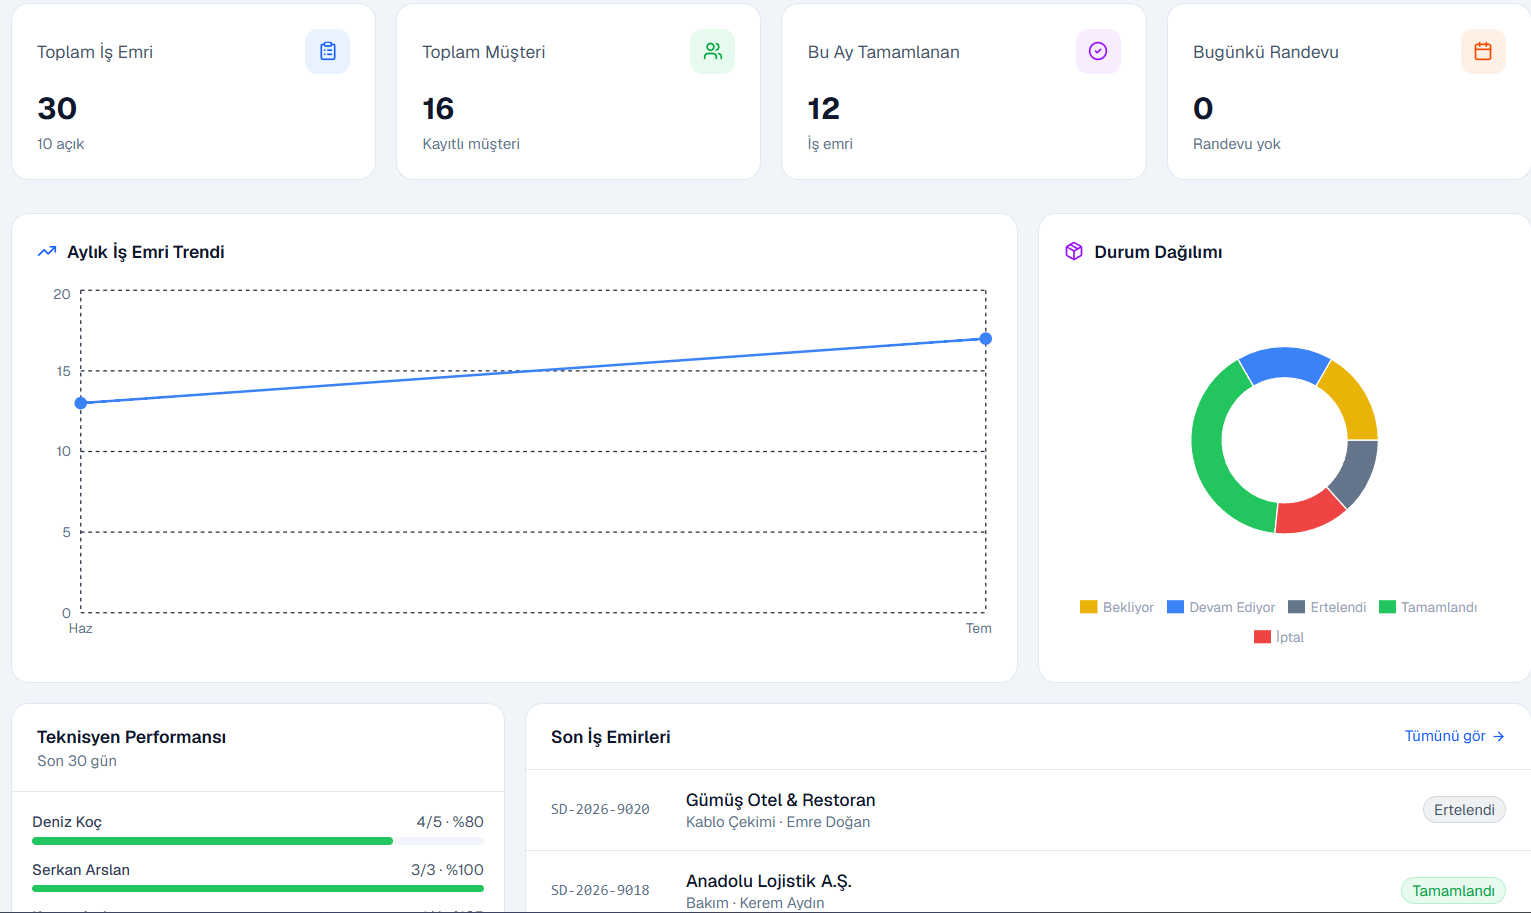Click the green Tamamlandı segment of the donut chart
The width and height of the screenshot is (1531, 913).
point(1212,450)
